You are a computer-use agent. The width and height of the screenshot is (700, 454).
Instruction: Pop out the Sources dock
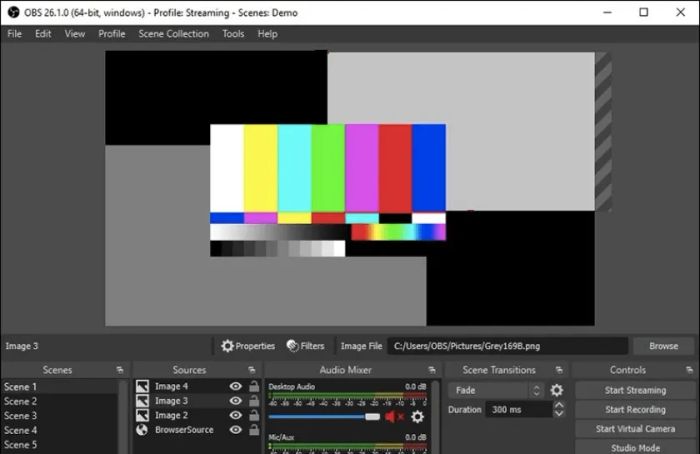(x=252, y=370)
